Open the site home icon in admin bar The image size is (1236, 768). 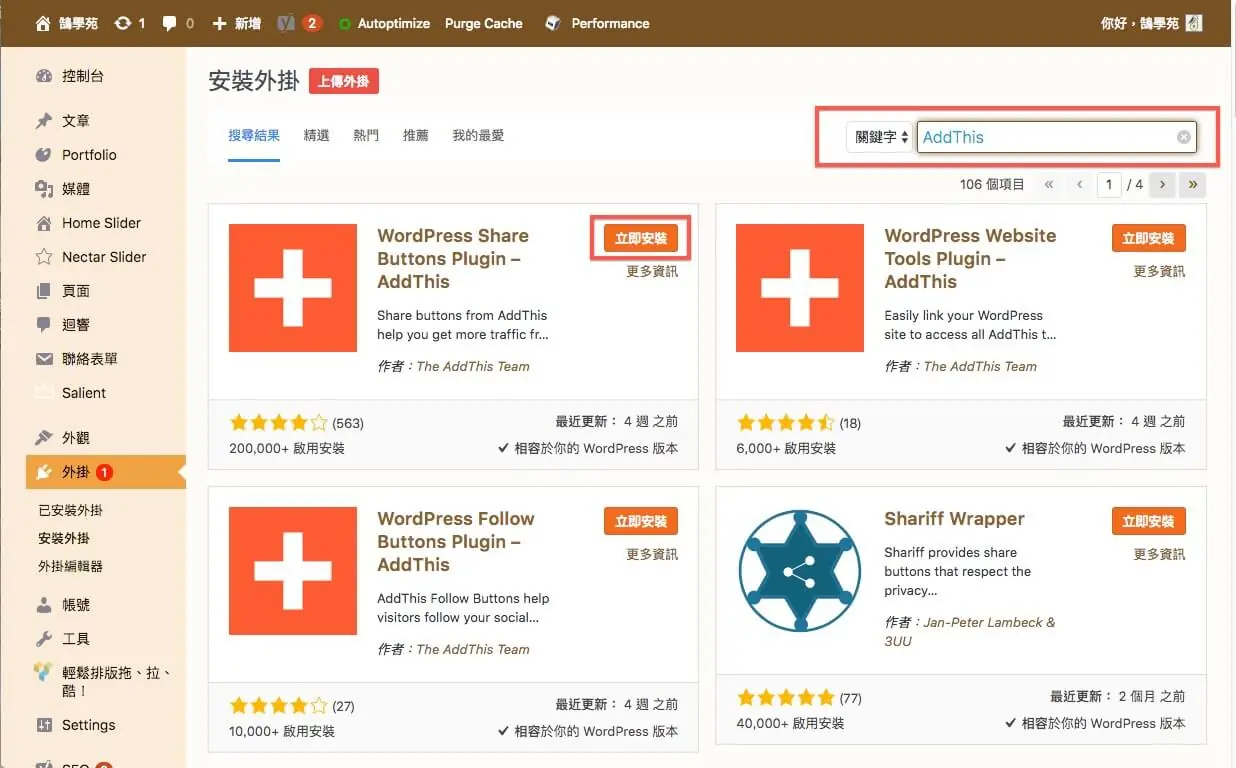(x=42, y=23)
